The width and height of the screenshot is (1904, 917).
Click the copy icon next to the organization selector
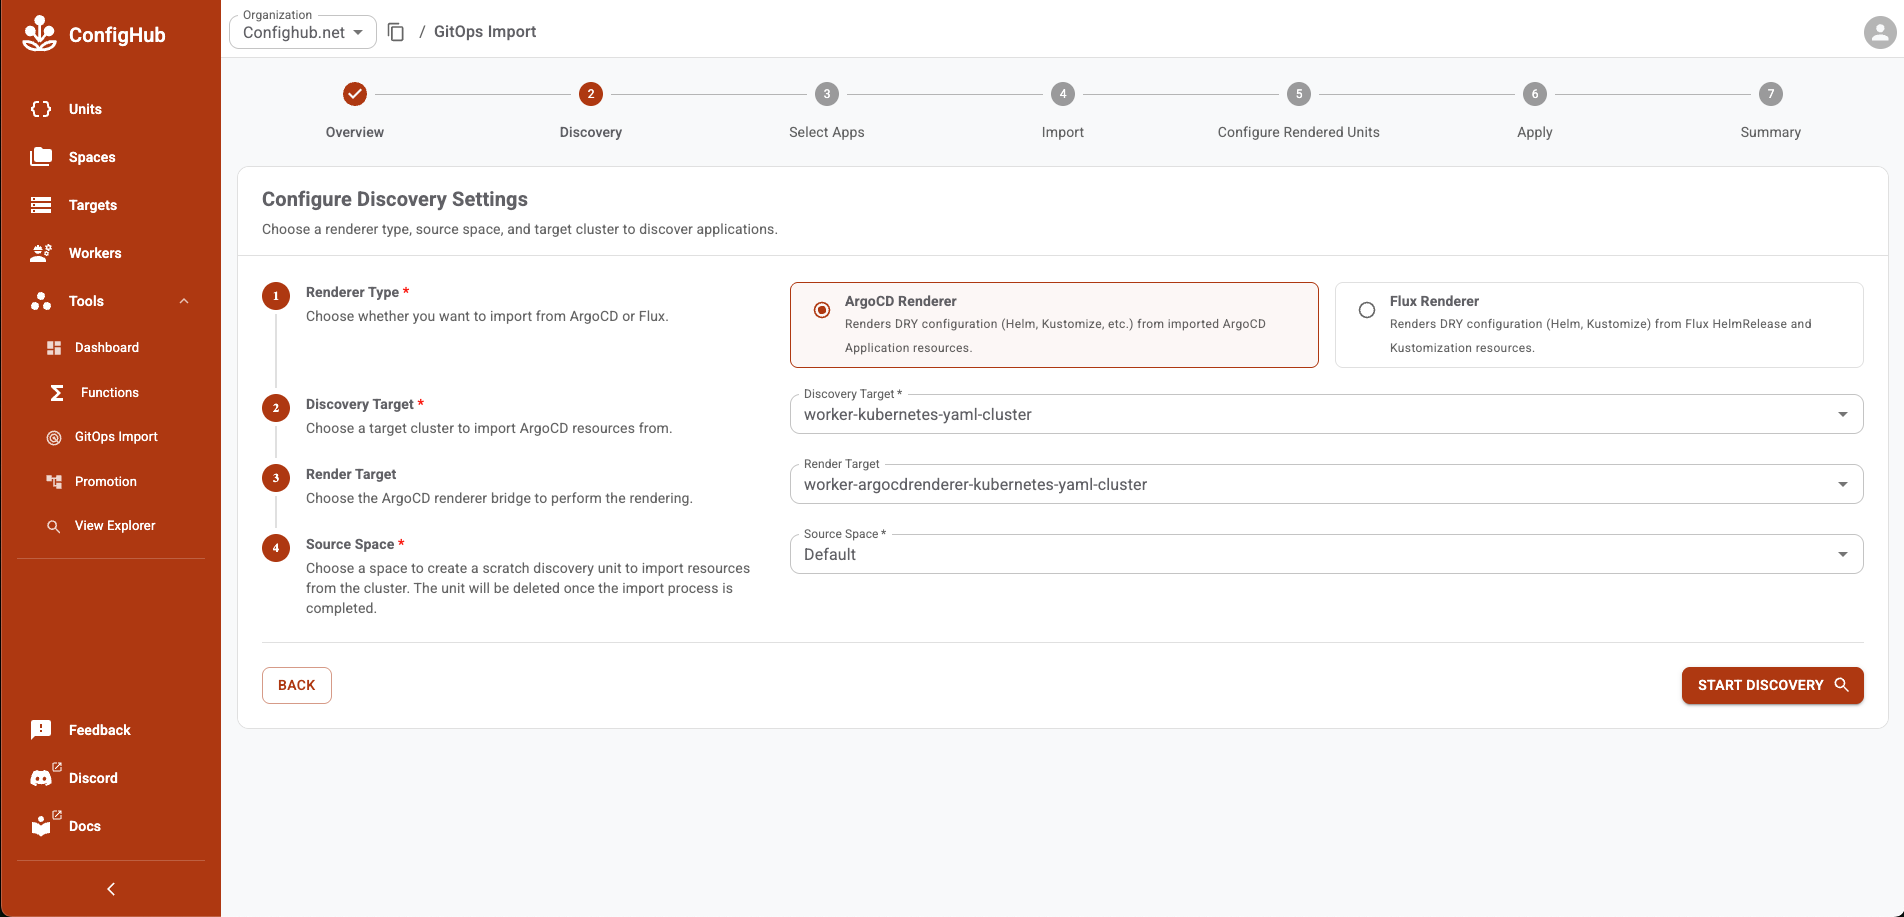pos(396,32)
